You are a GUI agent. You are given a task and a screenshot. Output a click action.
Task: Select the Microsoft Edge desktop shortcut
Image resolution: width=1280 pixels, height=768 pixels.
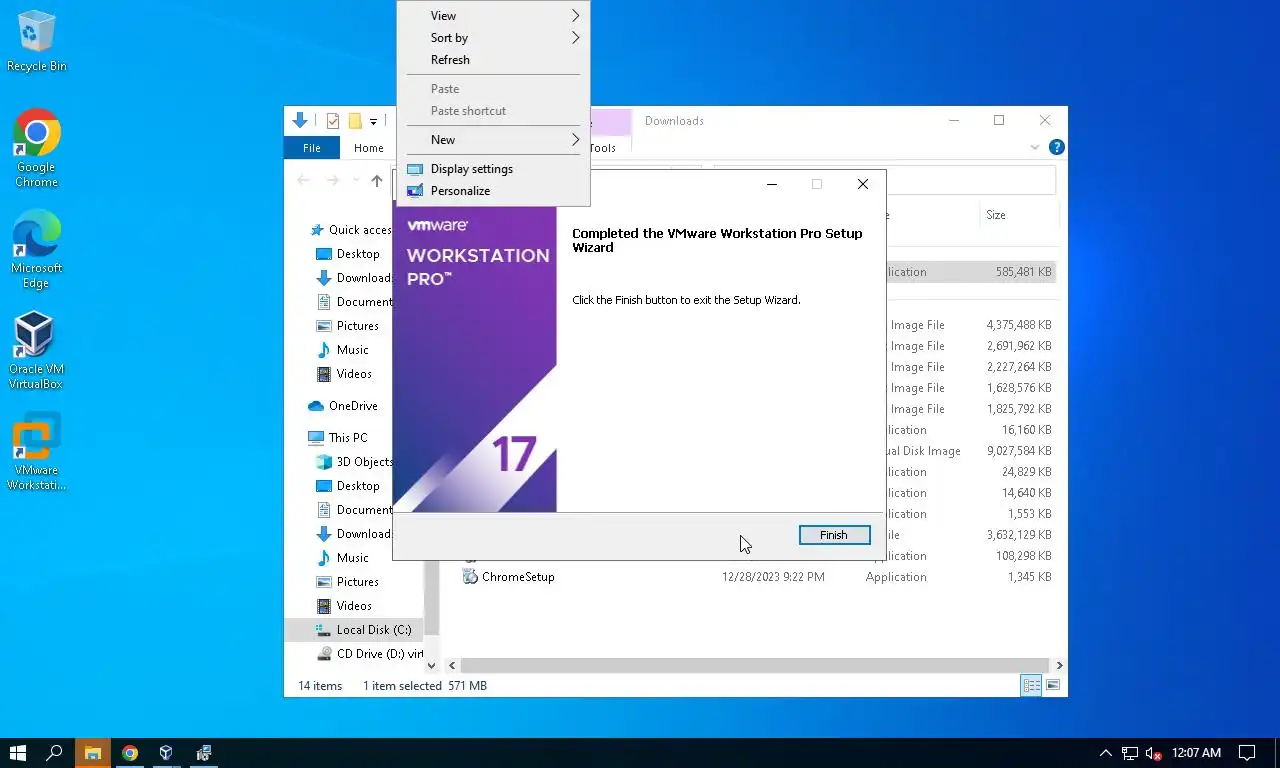pyautogui.click(x=36, y=250)
